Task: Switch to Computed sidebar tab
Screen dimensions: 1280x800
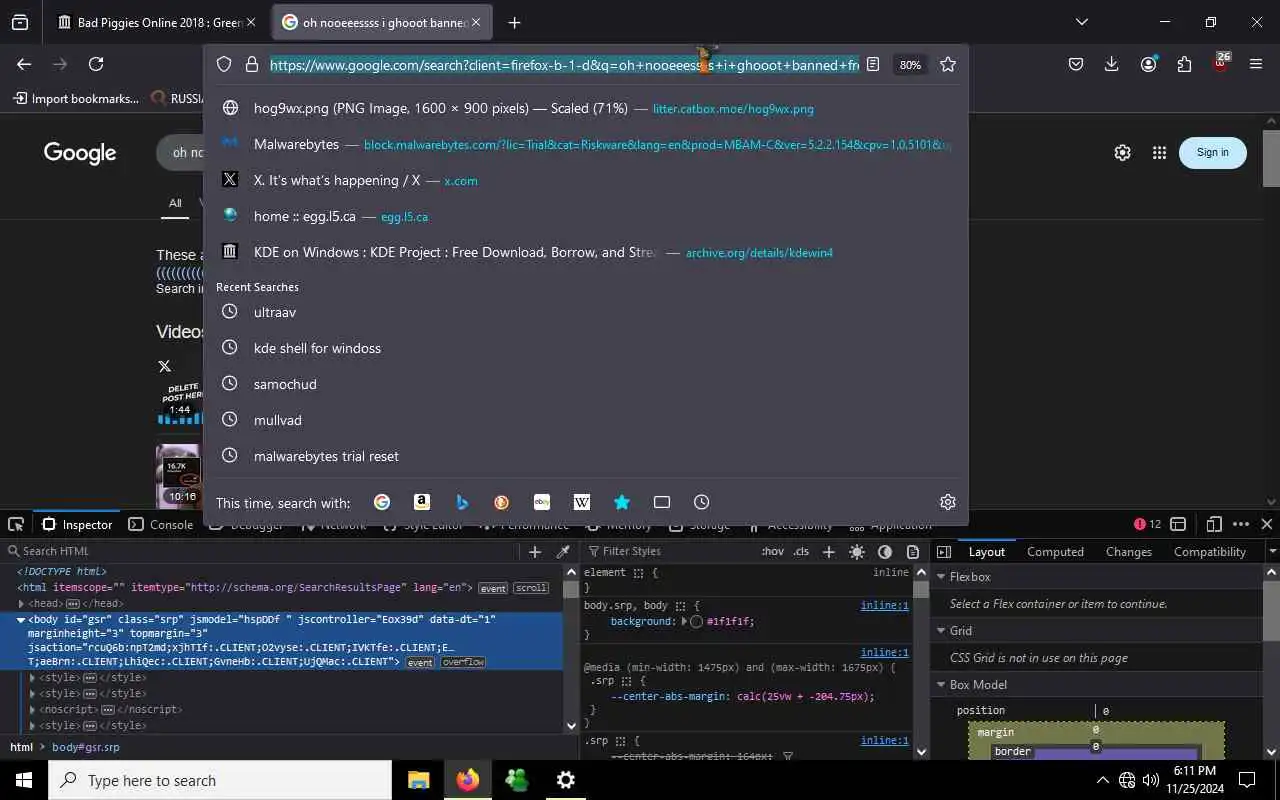Action: click(1055, 551)
